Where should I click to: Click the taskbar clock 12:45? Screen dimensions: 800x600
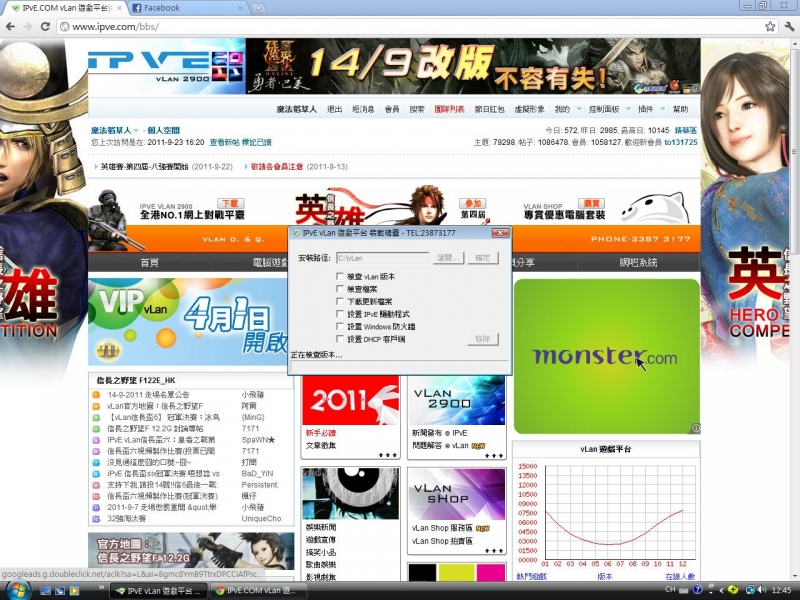(x=782, y=590)
